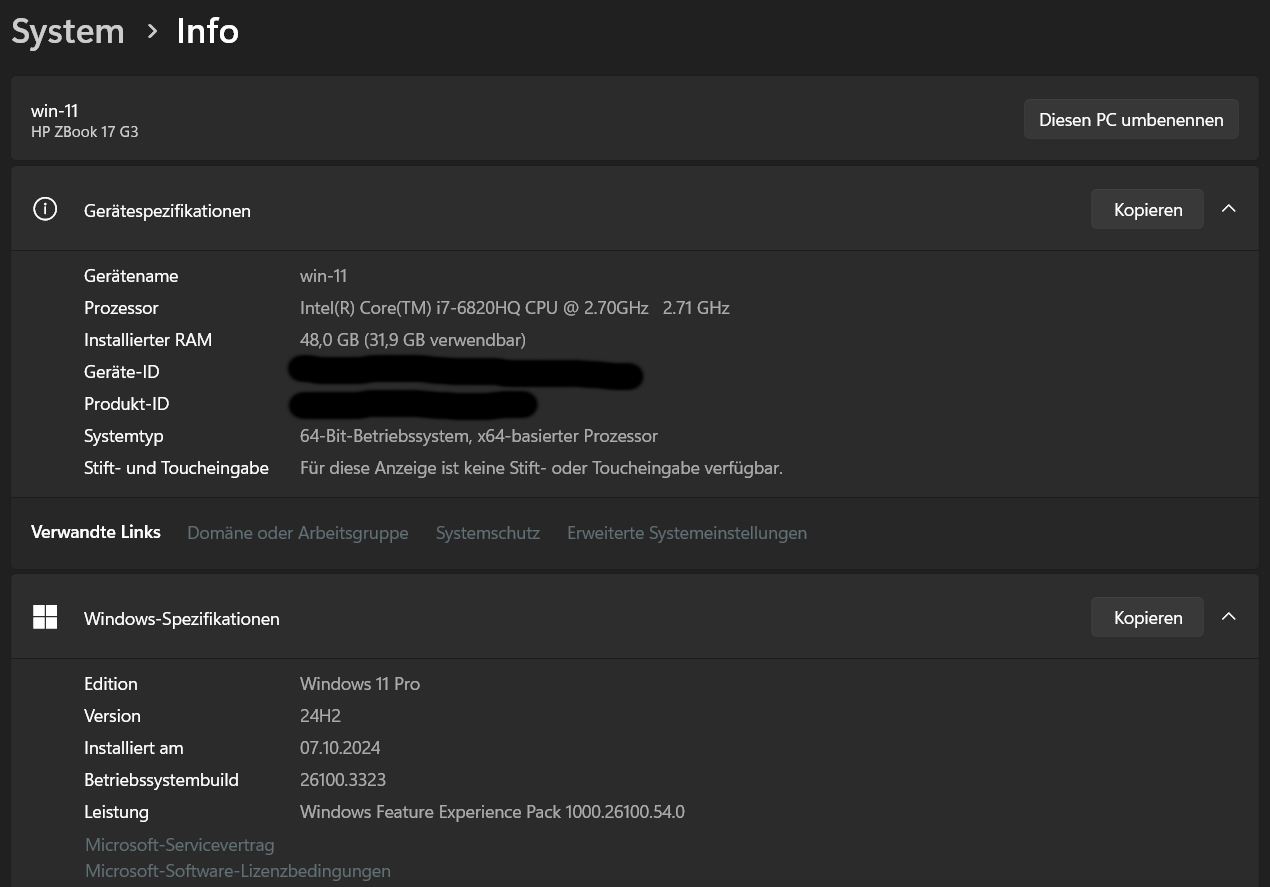Click the info icon beside Gerätespezifikationen
Image resolution: width=1270 pixels, height=887 pixels.
(x=45, y=209)
